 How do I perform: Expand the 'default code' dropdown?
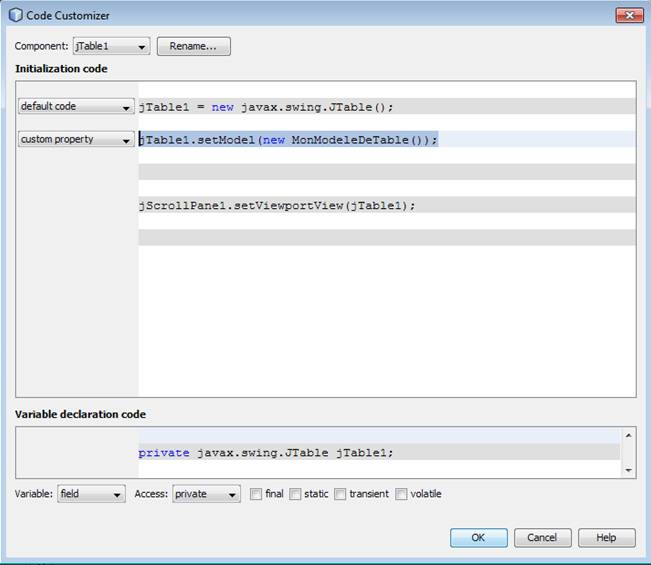click(x=76, y=107)
